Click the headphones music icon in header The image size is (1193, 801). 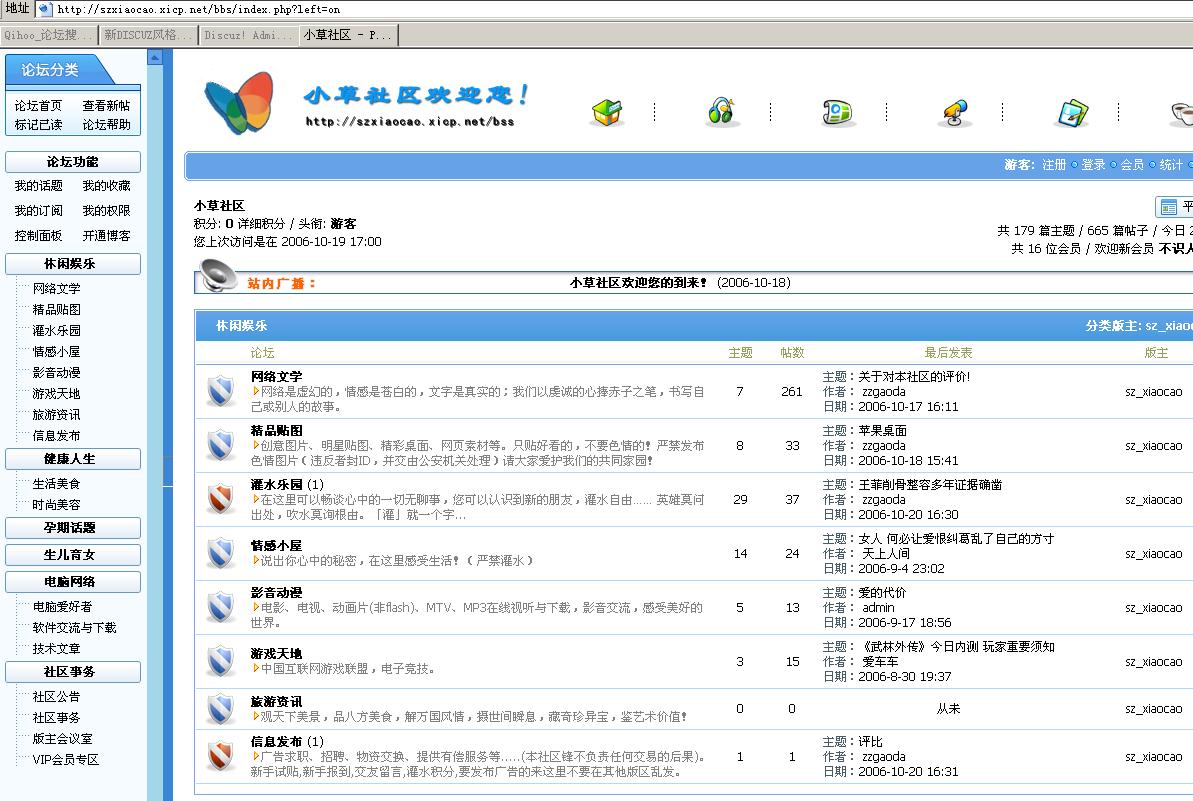[721, 112]
